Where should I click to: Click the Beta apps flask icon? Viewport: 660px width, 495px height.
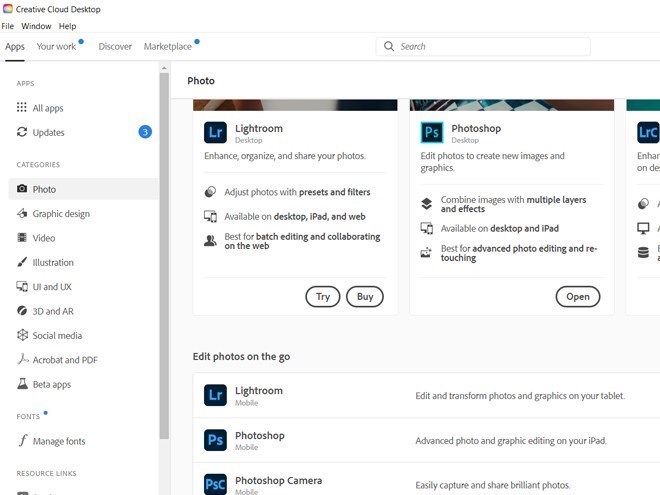(x=22, y=383)
